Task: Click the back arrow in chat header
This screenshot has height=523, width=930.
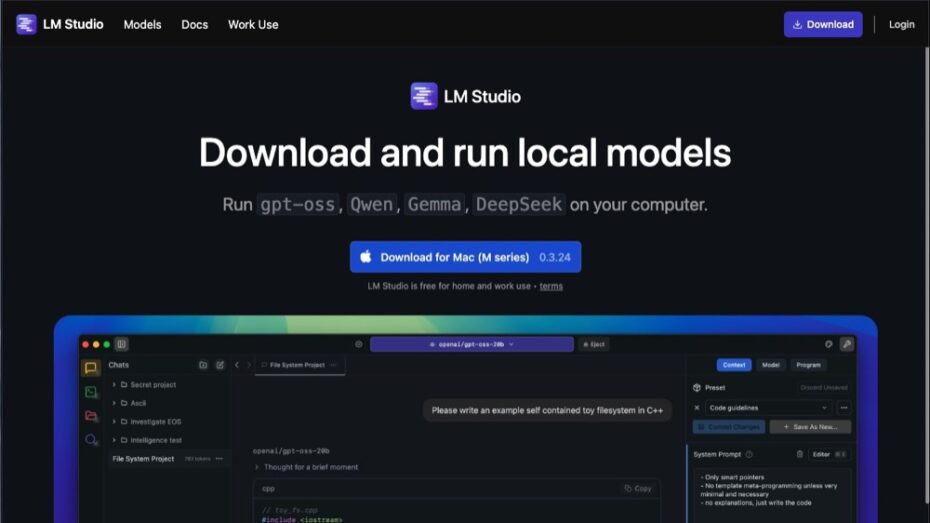Action: pos(237,365)
